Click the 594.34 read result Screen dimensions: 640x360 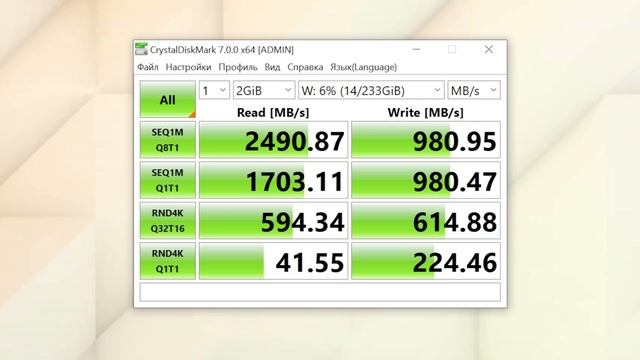(x=273, y=220)
